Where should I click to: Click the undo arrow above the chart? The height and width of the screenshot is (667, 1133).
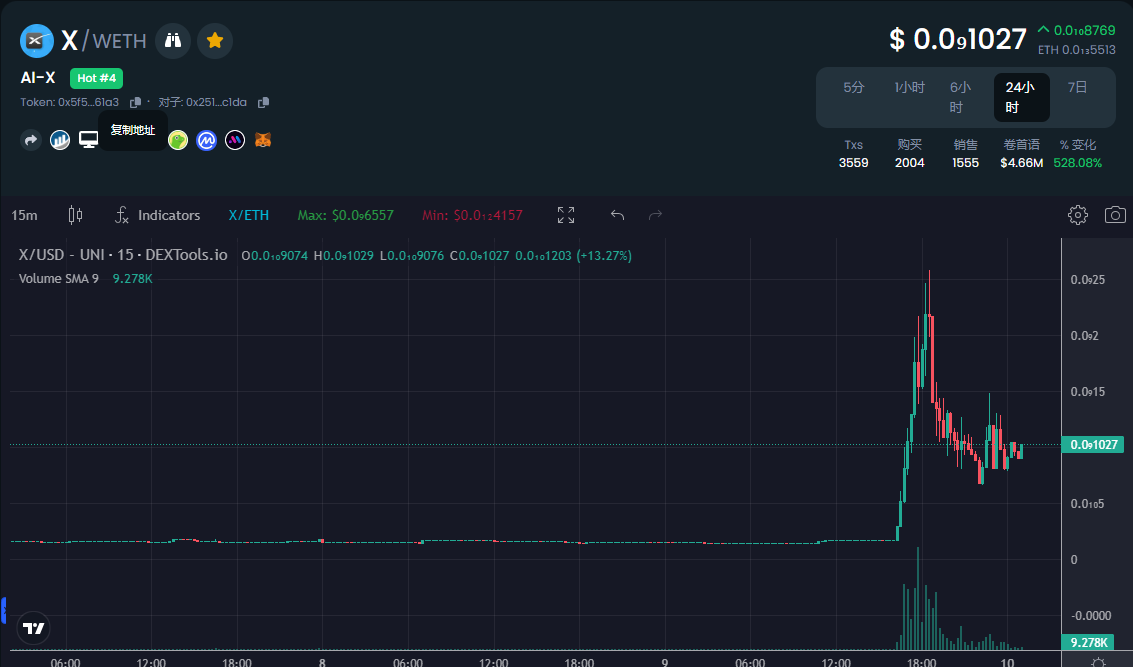[617, 214]
